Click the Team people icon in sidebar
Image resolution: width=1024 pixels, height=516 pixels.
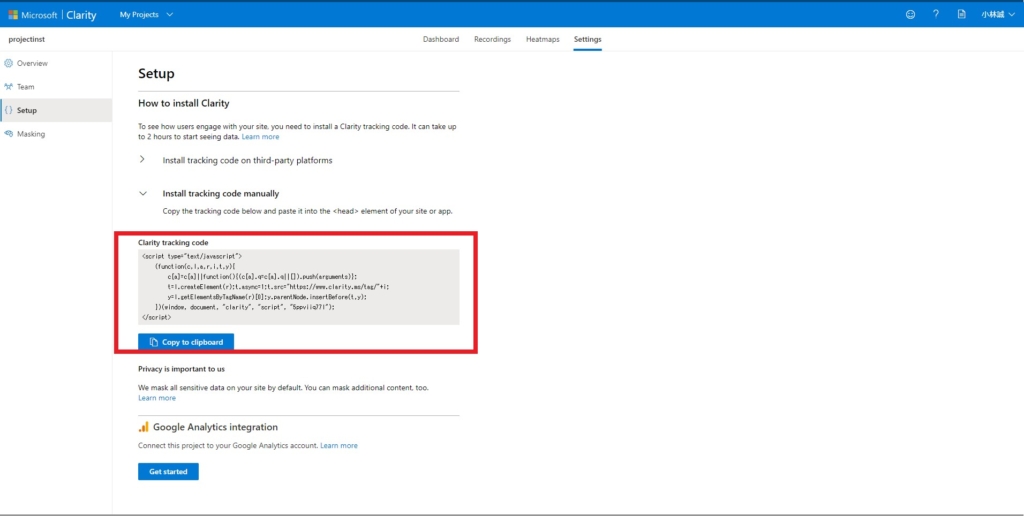[8, 87]
